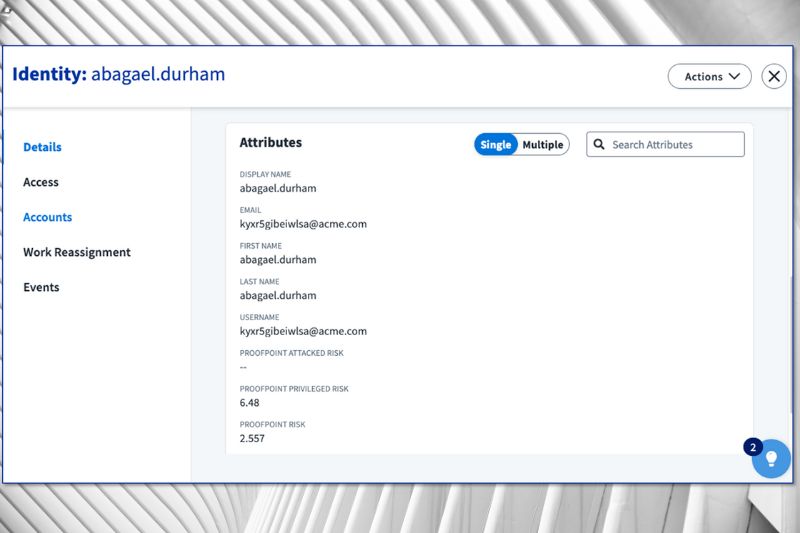Open the Details section in sidebar
This screenshot has width=800, height=533.
click(43, 147)
